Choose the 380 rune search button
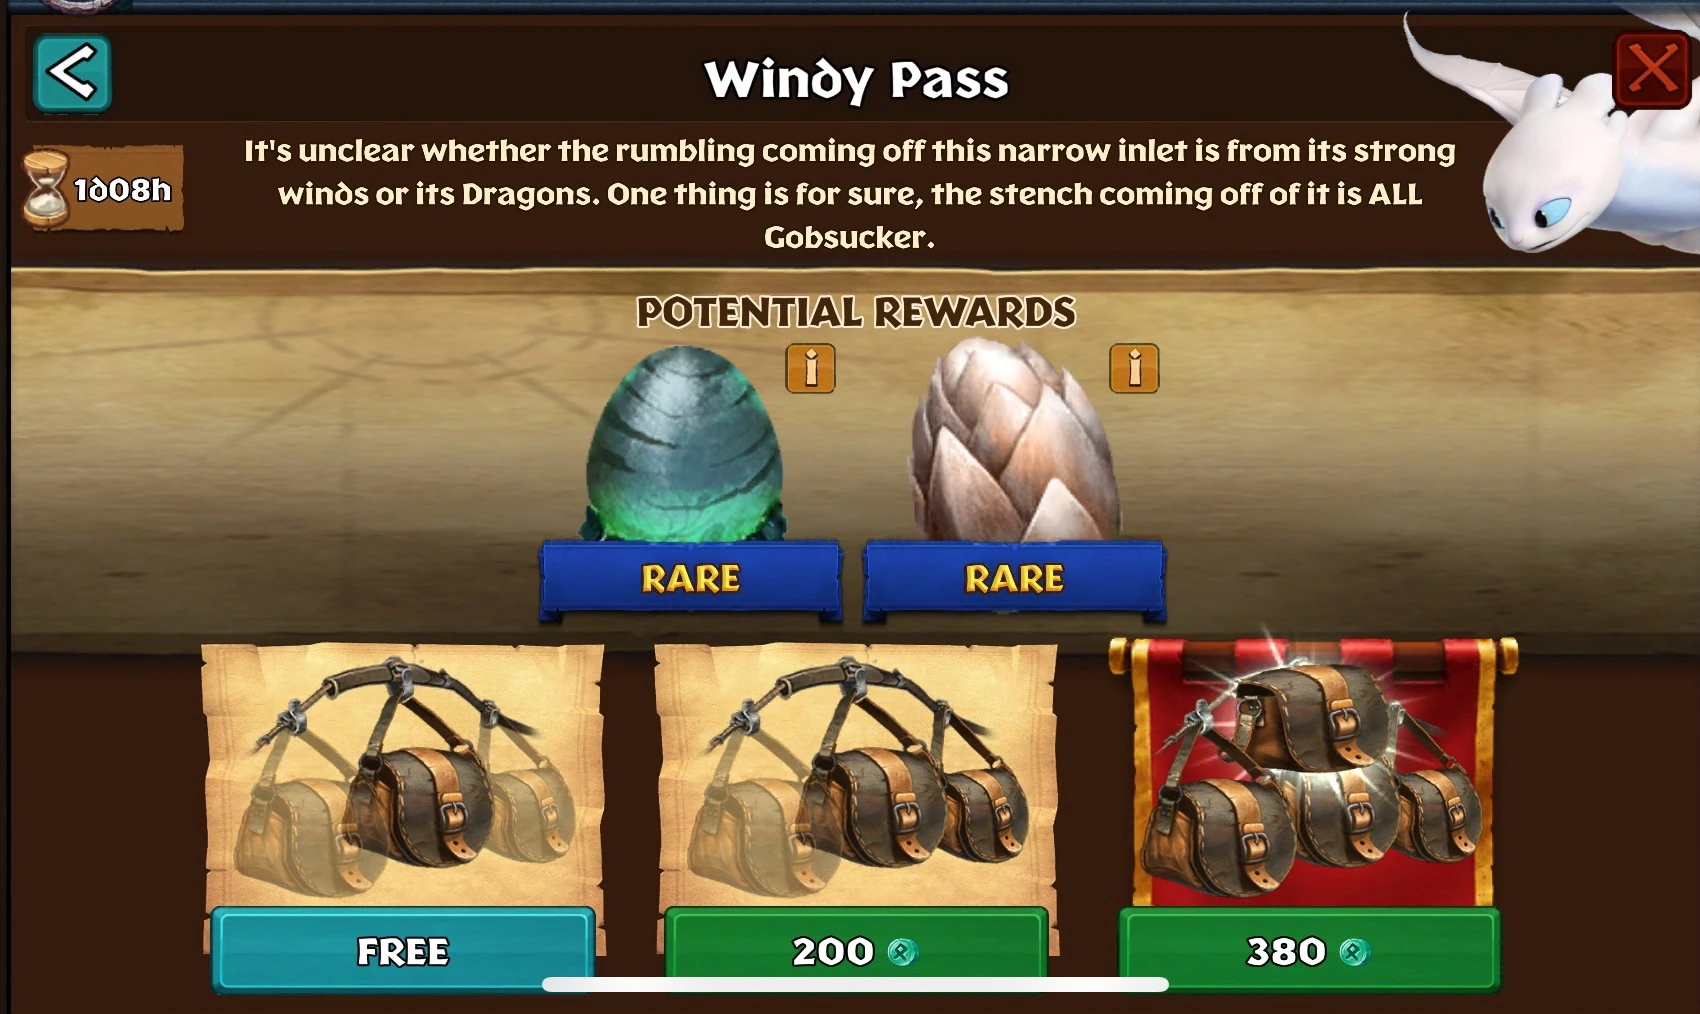Image resolution: width=1700 pixels, height=1014 pixels. (x=1309, y=950)
